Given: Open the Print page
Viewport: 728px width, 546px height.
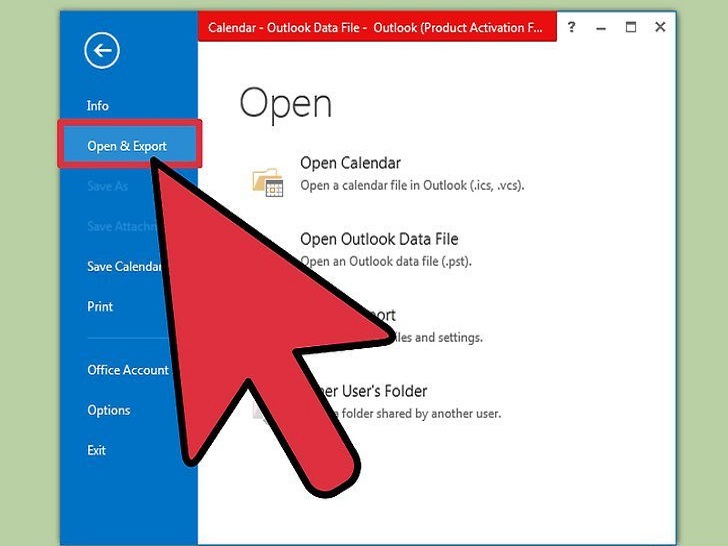Looking at the screenshot, I should (x=100, y=306).
